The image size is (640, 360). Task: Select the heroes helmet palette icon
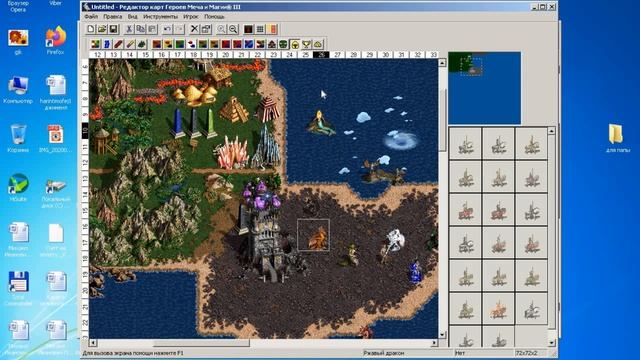click(294, 44)
